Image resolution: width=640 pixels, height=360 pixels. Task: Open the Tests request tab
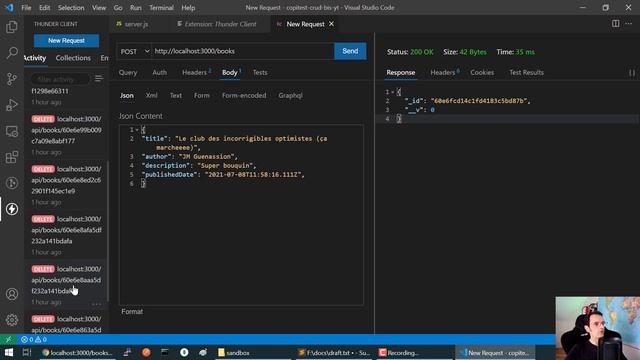click(x=260, y=73)
